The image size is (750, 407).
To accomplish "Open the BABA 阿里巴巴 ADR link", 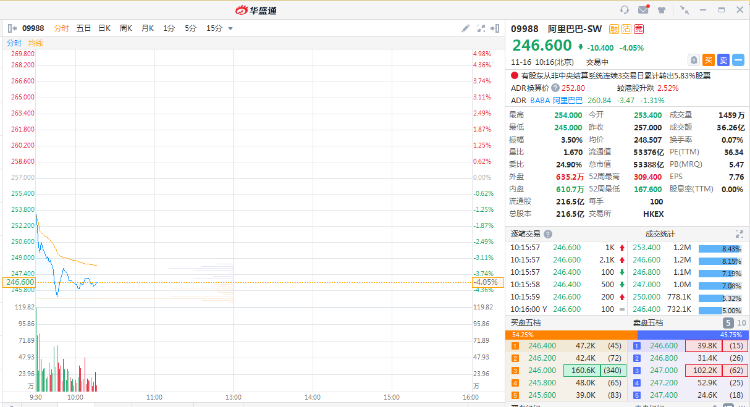I will click(556, 100).
